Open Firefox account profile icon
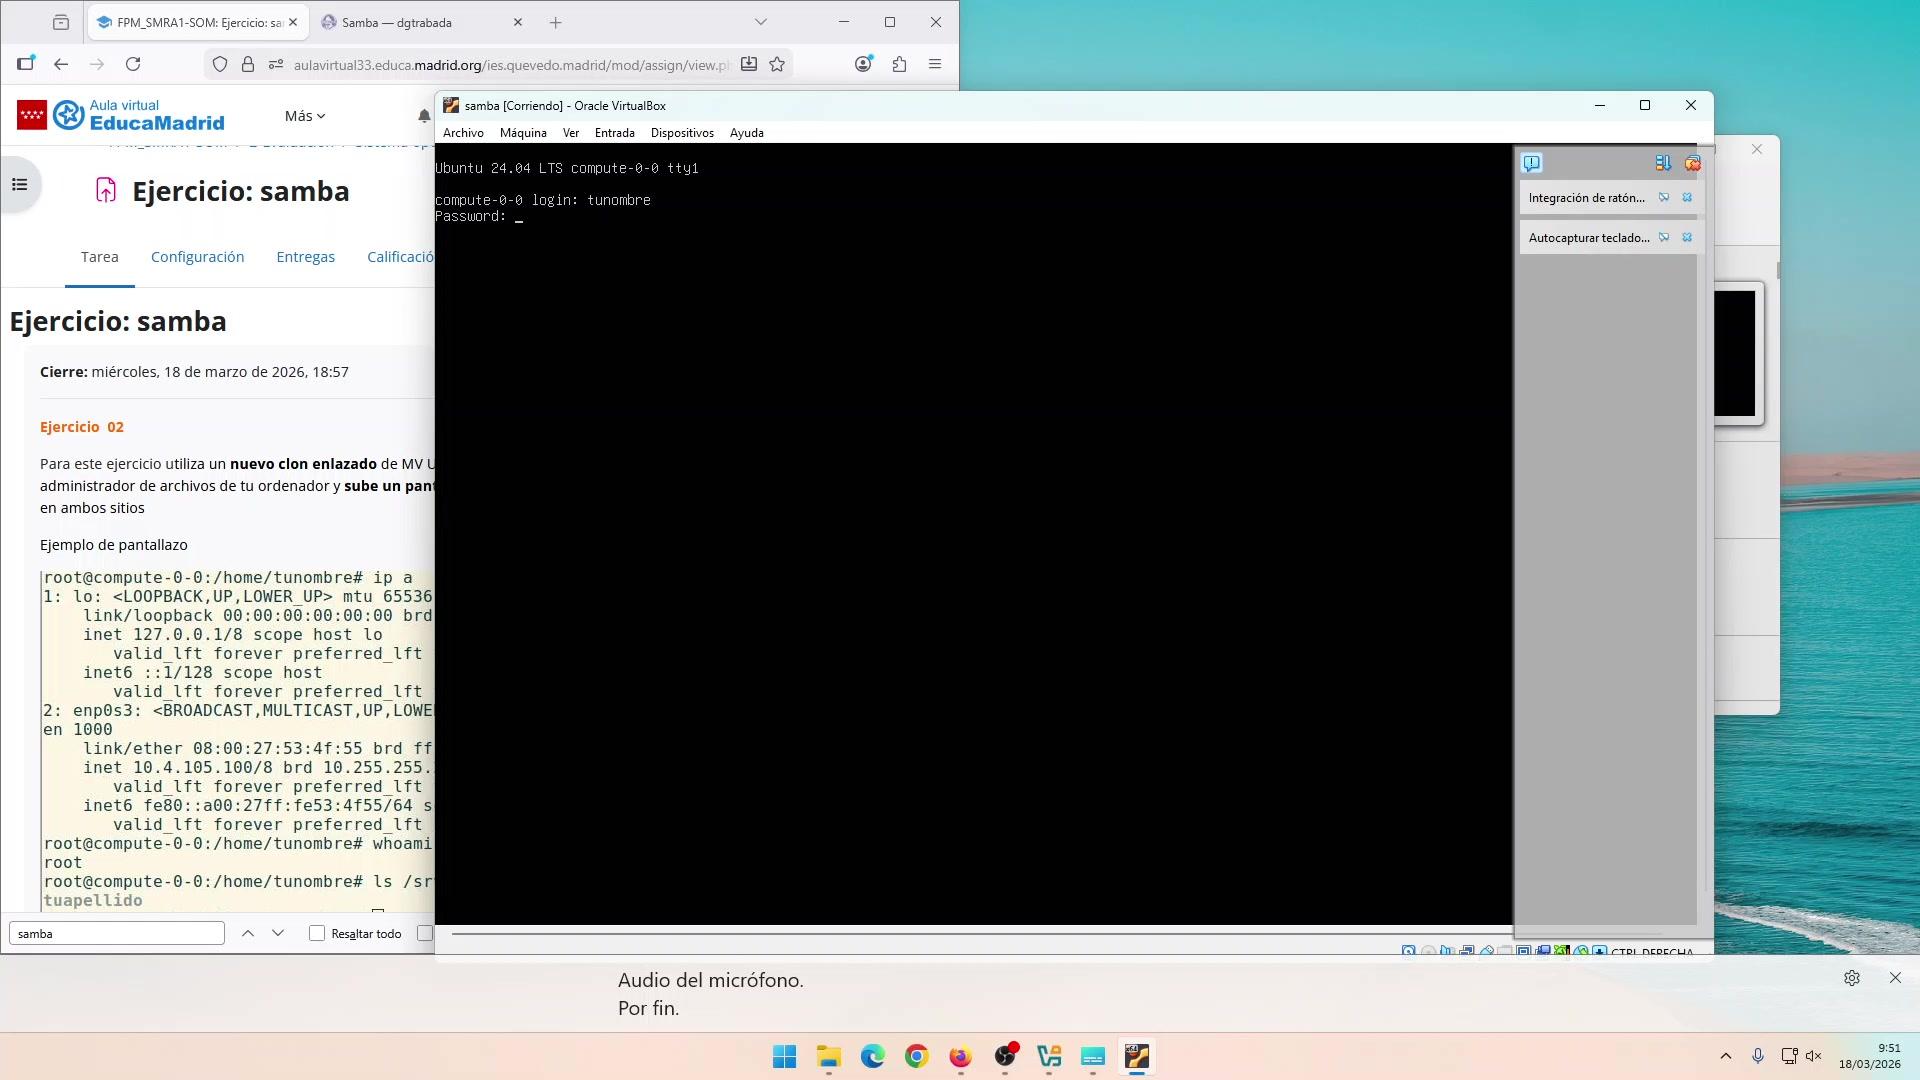This screenshot has width=1920, height=1080. coord(864,64)
